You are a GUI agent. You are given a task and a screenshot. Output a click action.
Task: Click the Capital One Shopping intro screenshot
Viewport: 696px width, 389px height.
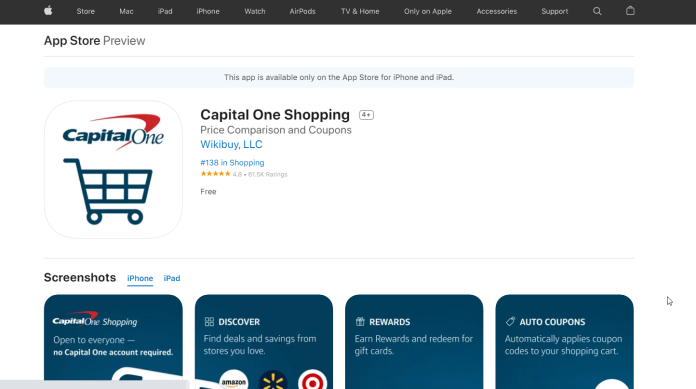[113, 341]
